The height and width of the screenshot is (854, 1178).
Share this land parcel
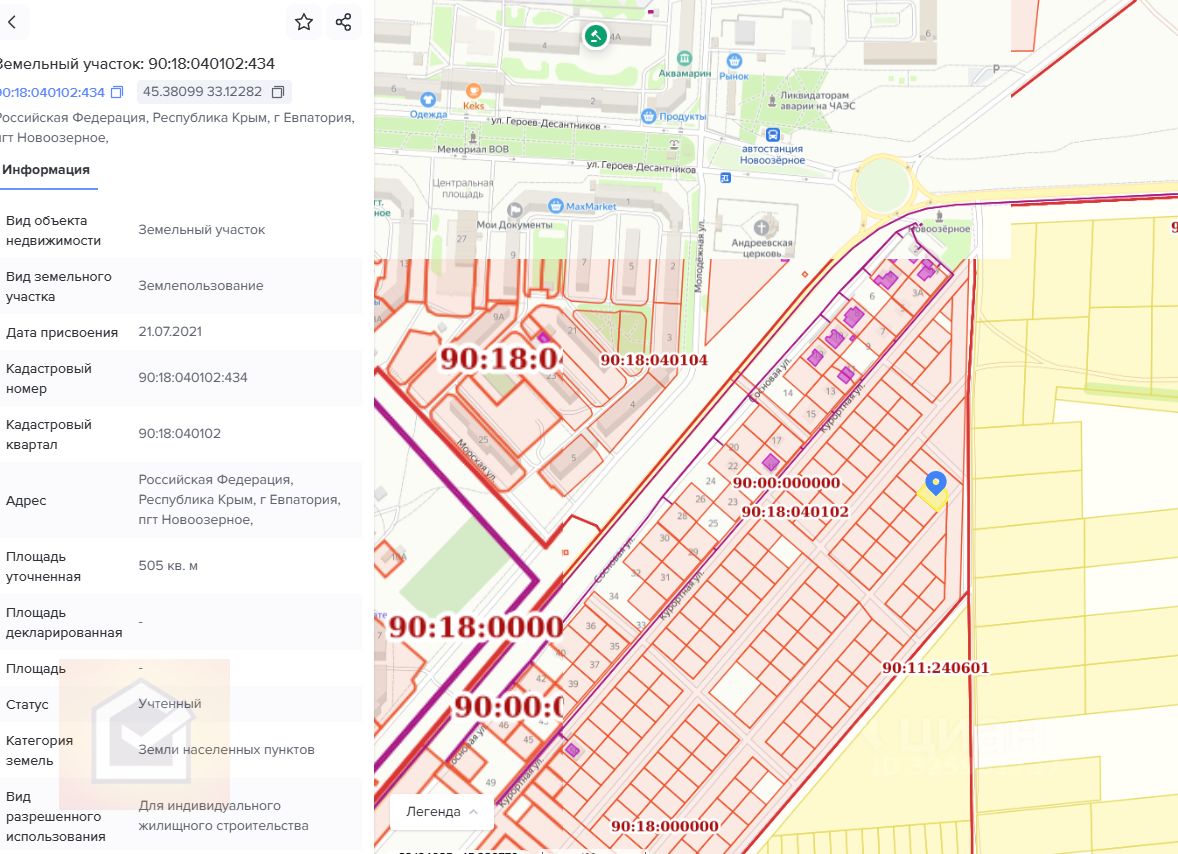343,22
